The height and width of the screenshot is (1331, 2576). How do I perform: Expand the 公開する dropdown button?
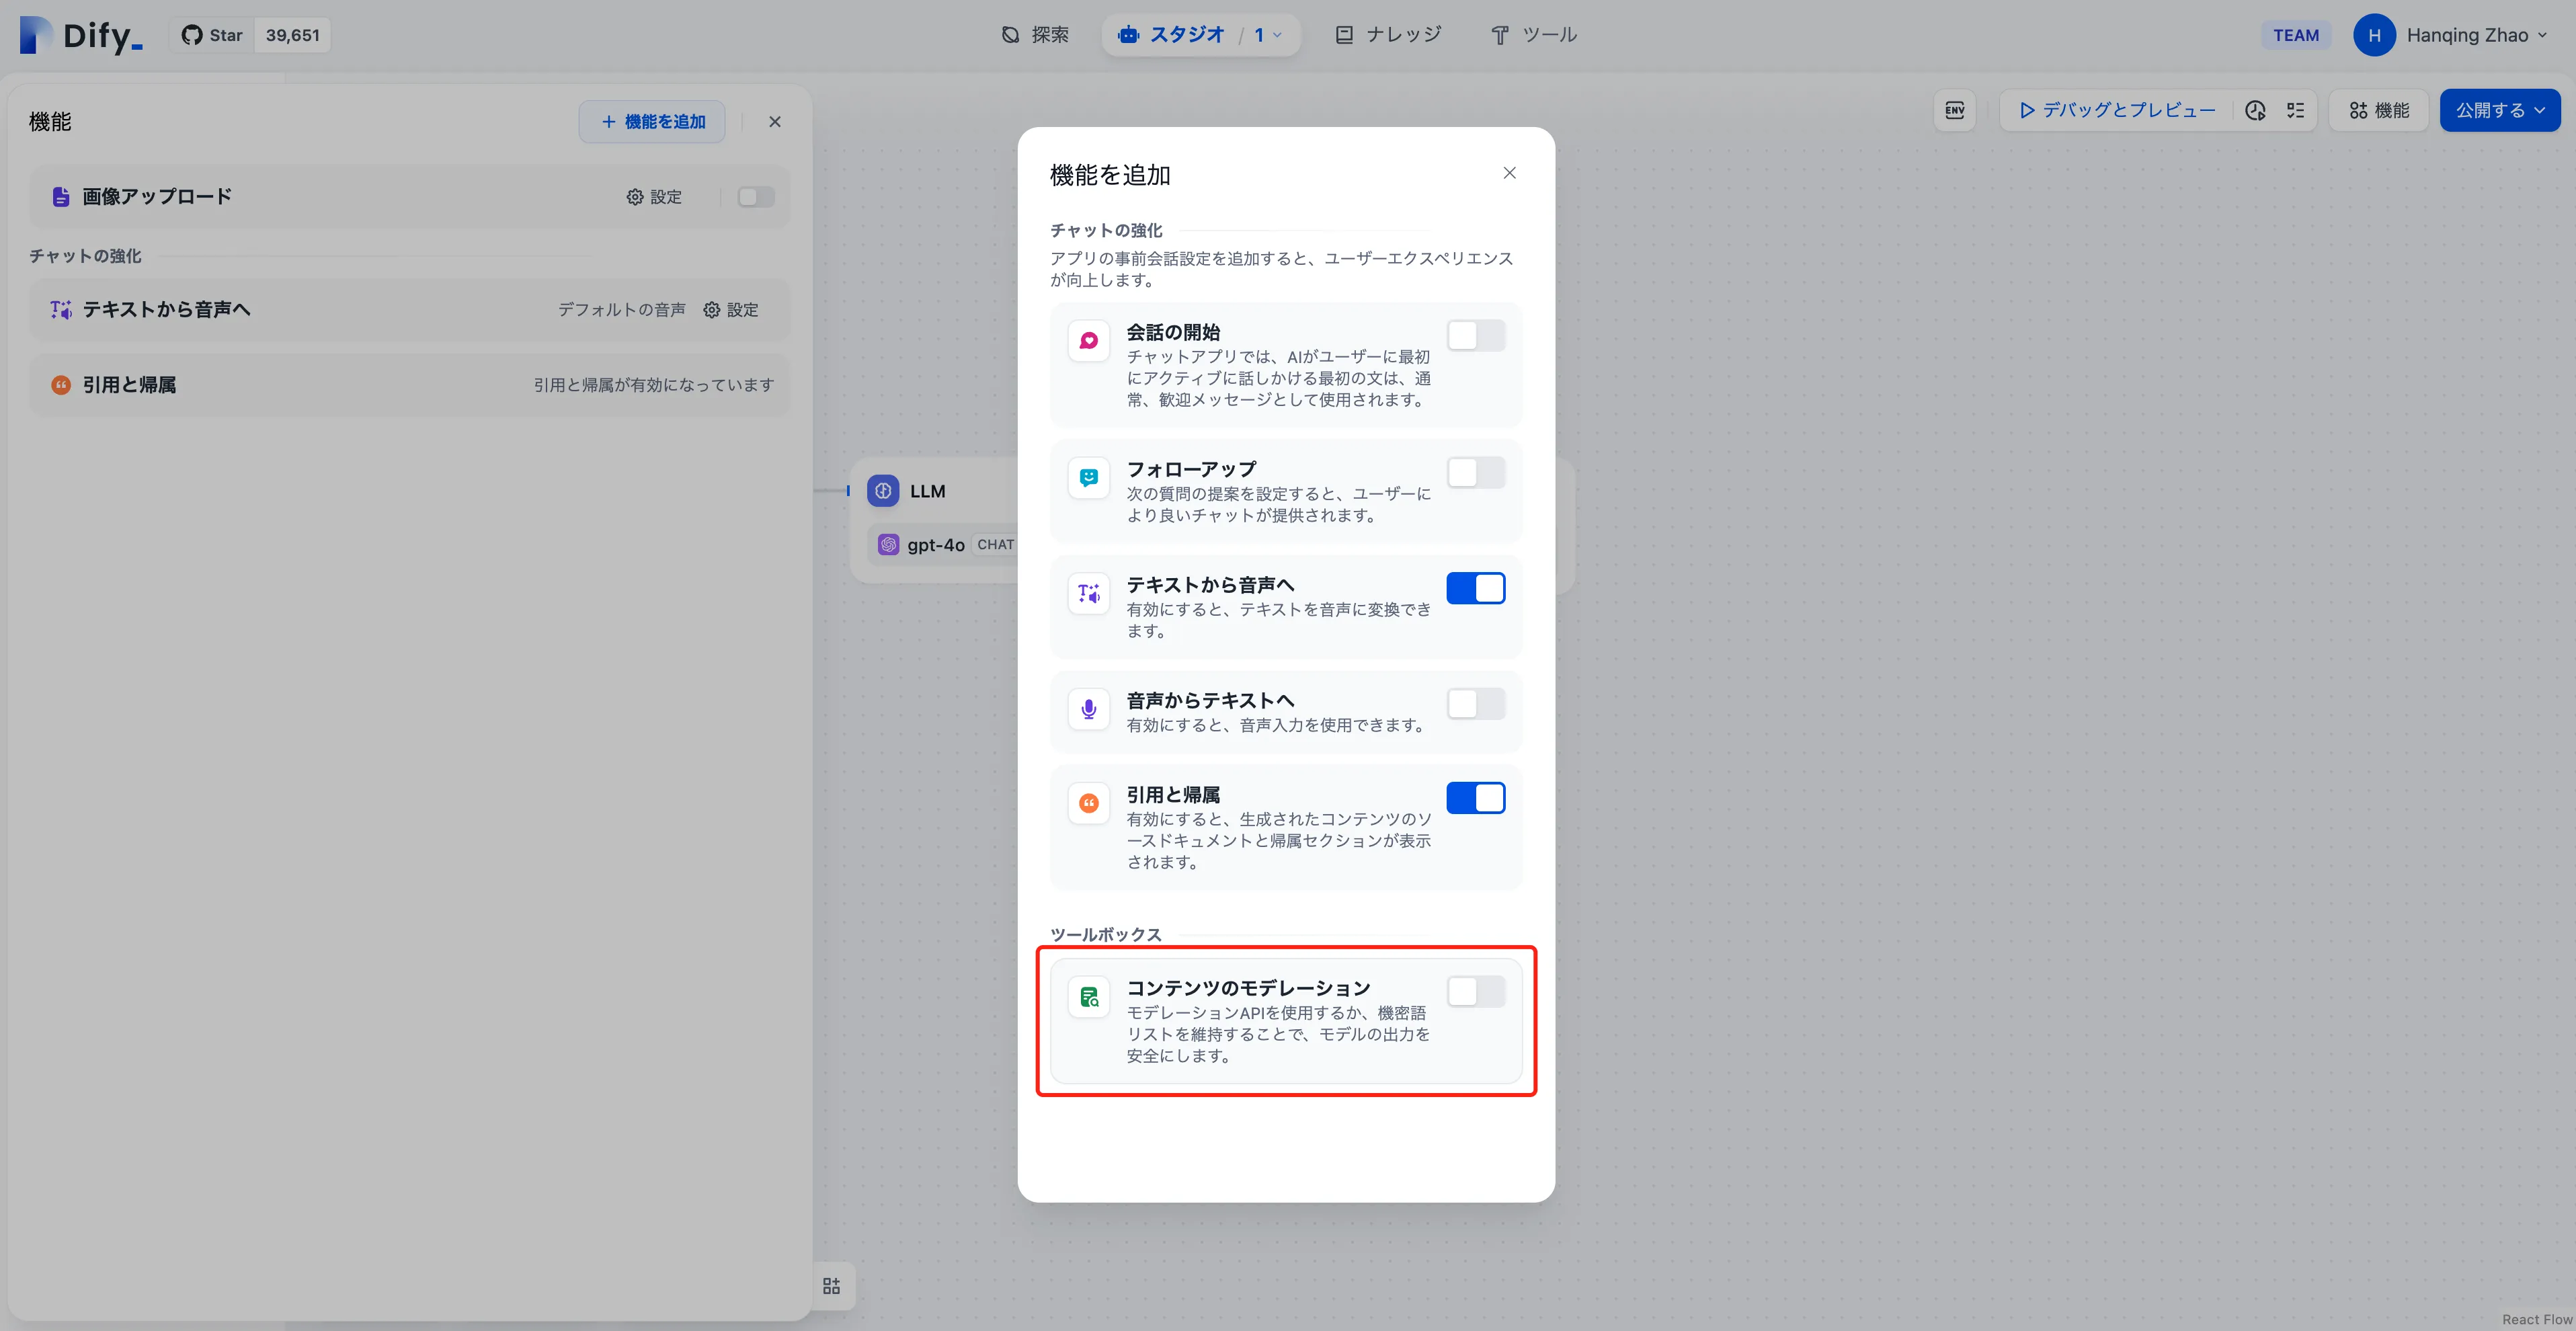(2499, 110)
